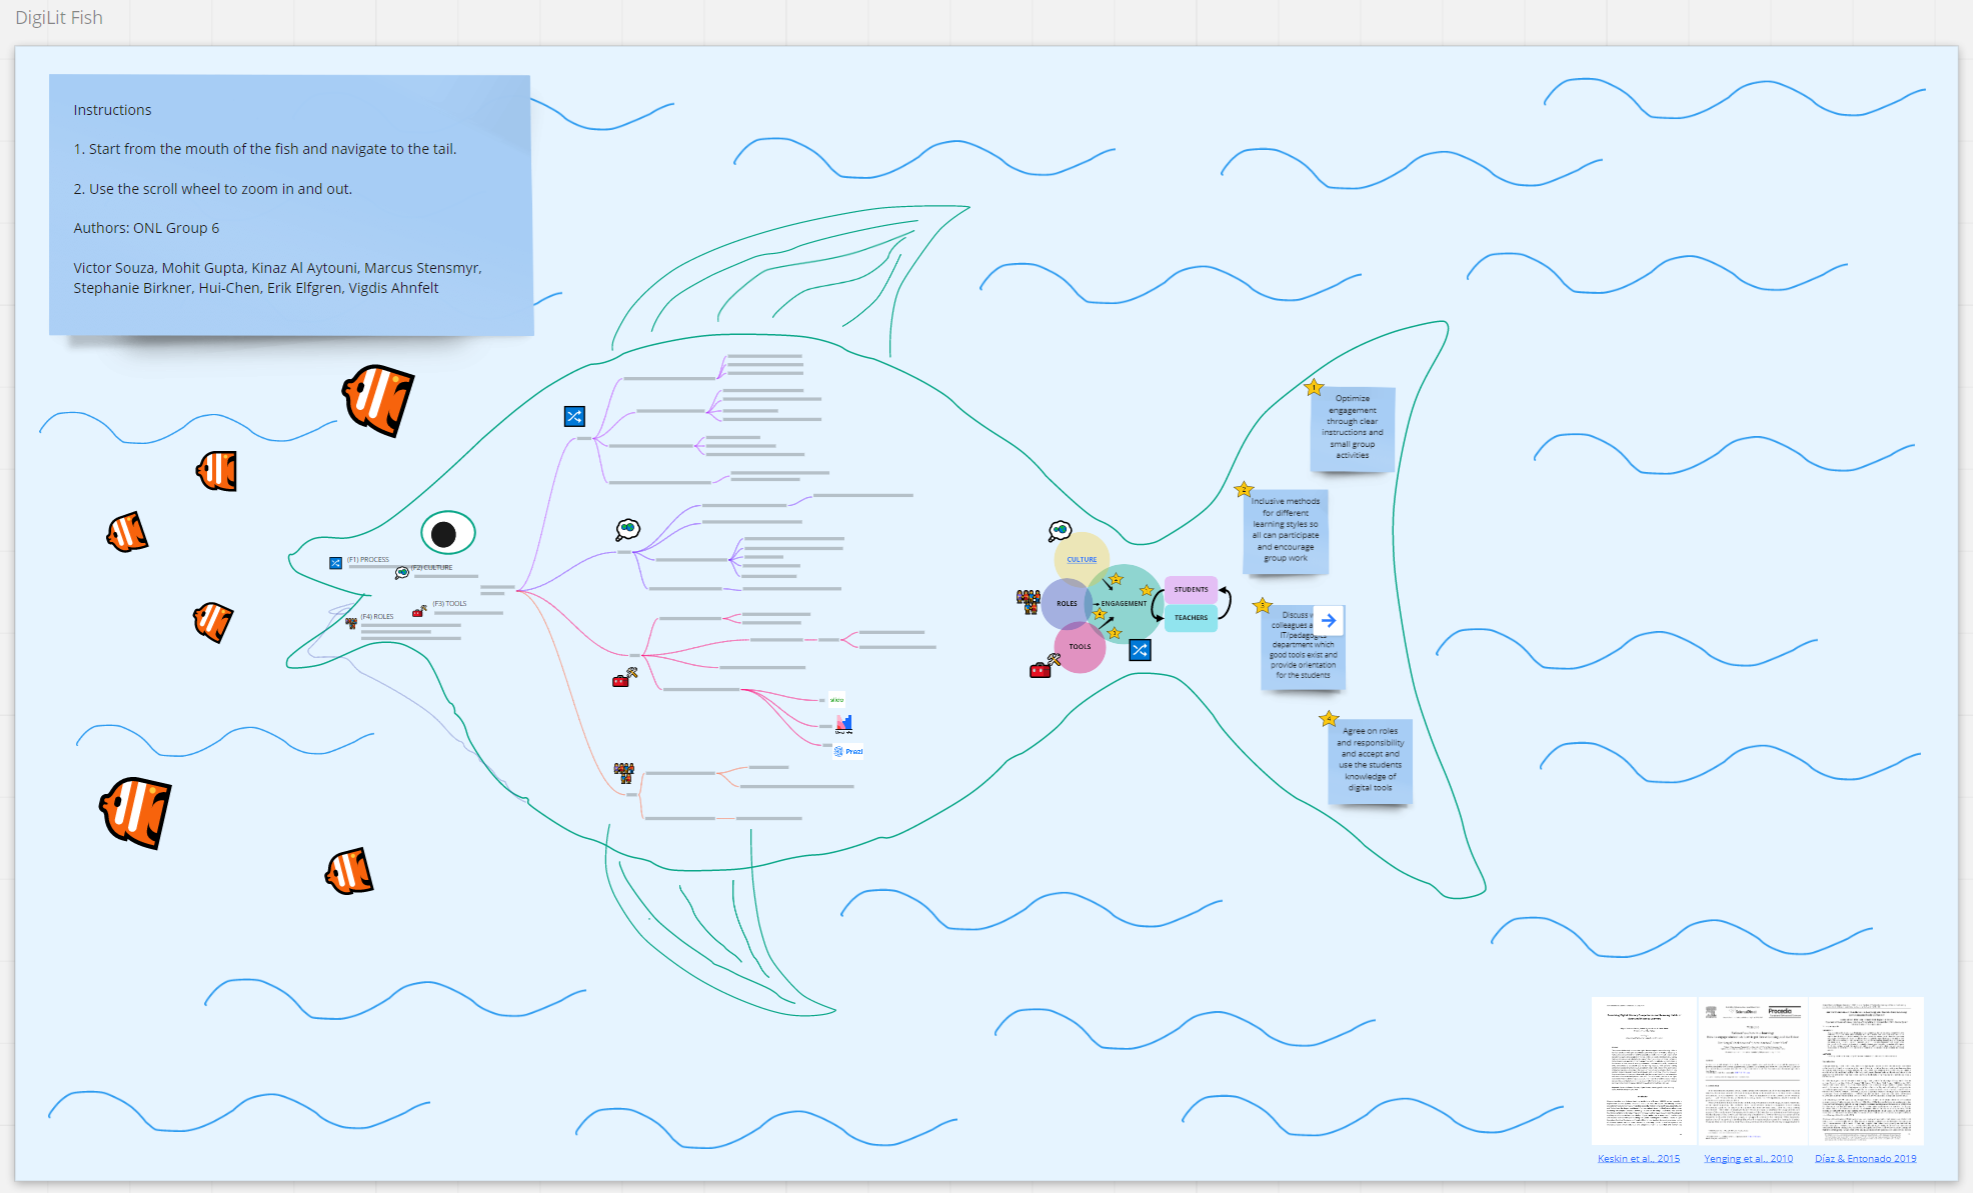Expand the pink TOOLS branch in the mind map
Viewport: 1973px width, 1193px height.
635,655
